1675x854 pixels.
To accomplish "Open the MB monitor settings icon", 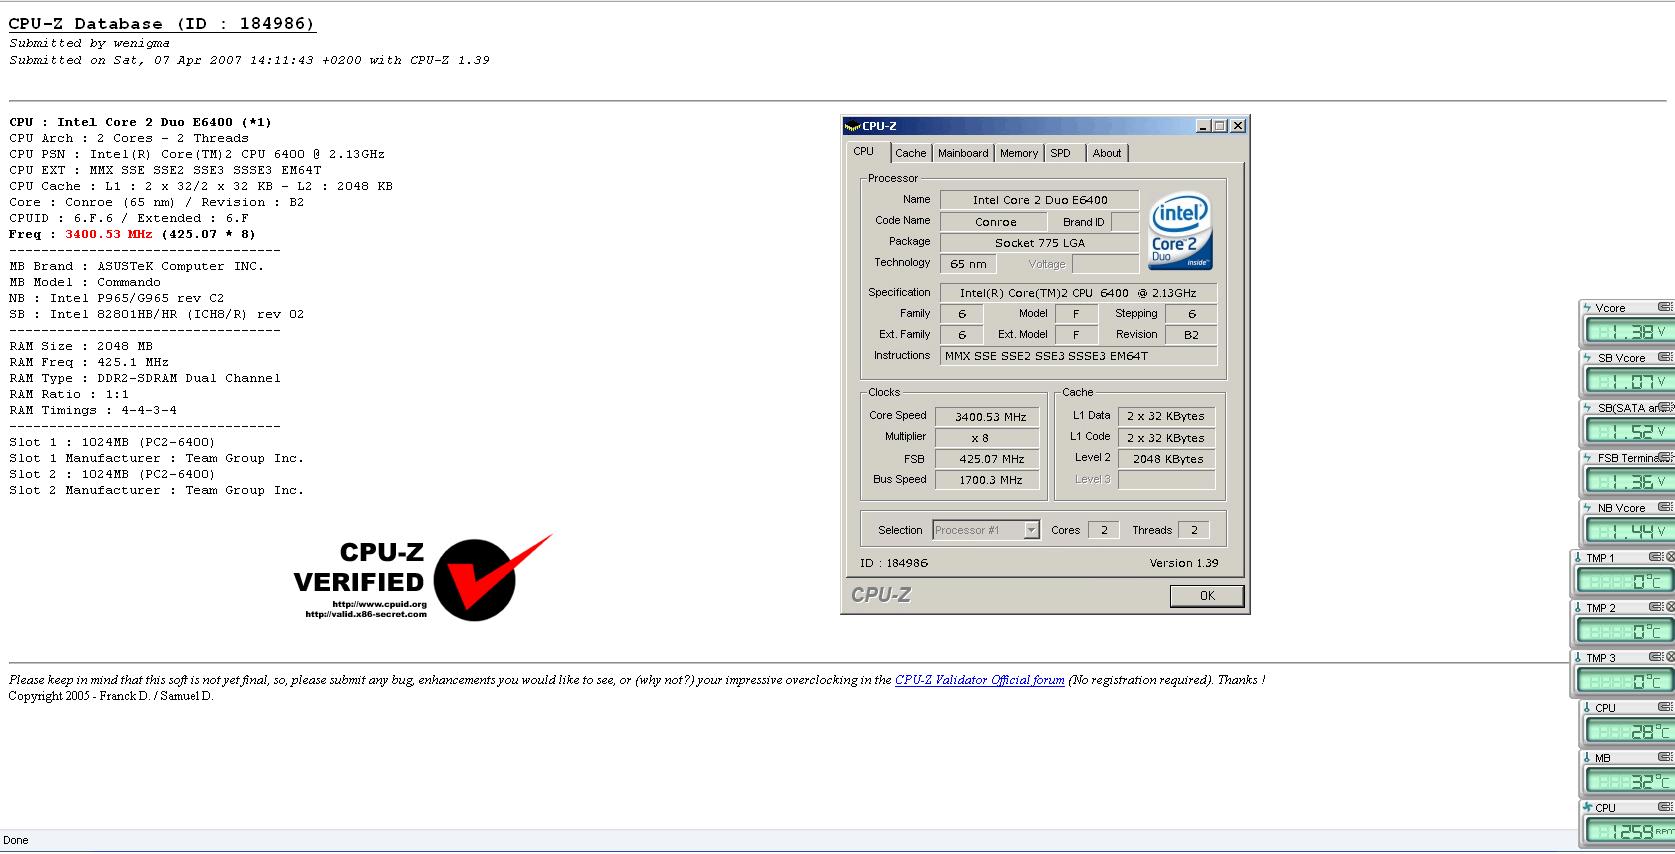I will [1665, 757].
